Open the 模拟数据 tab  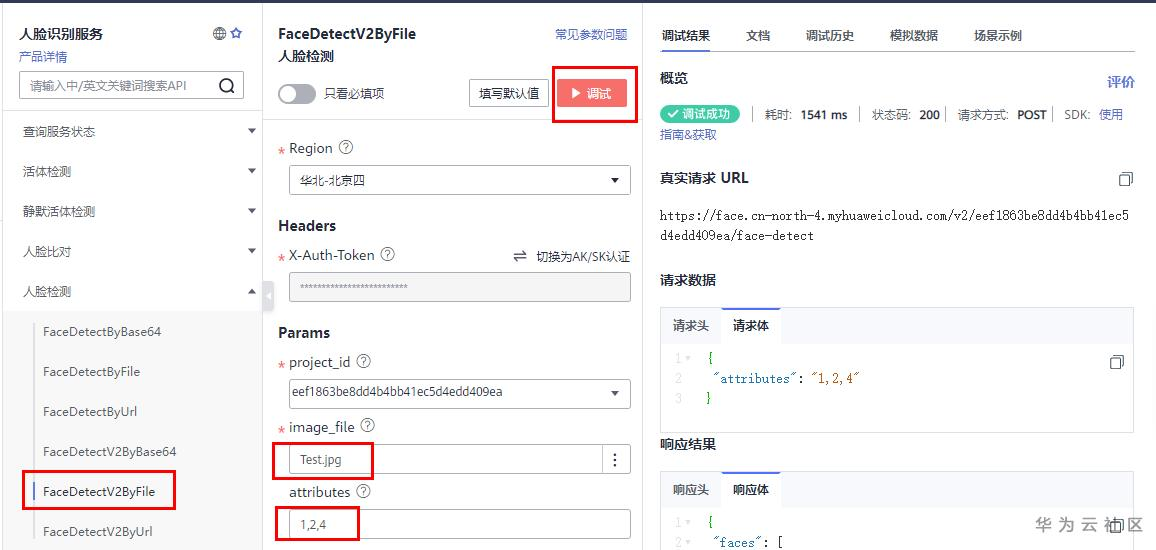914,35
